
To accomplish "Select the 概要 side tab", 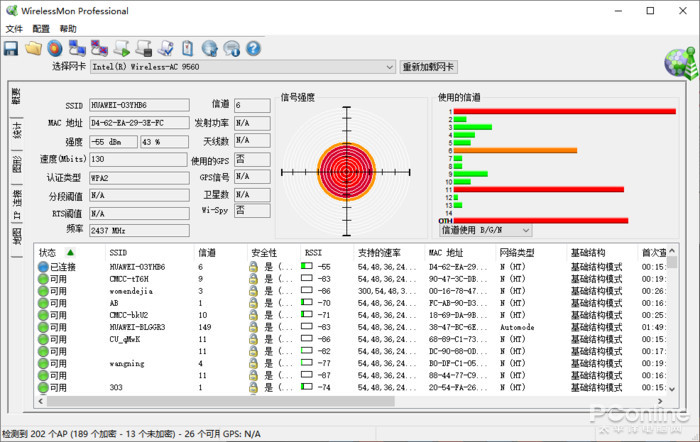I will pos(16,96).
